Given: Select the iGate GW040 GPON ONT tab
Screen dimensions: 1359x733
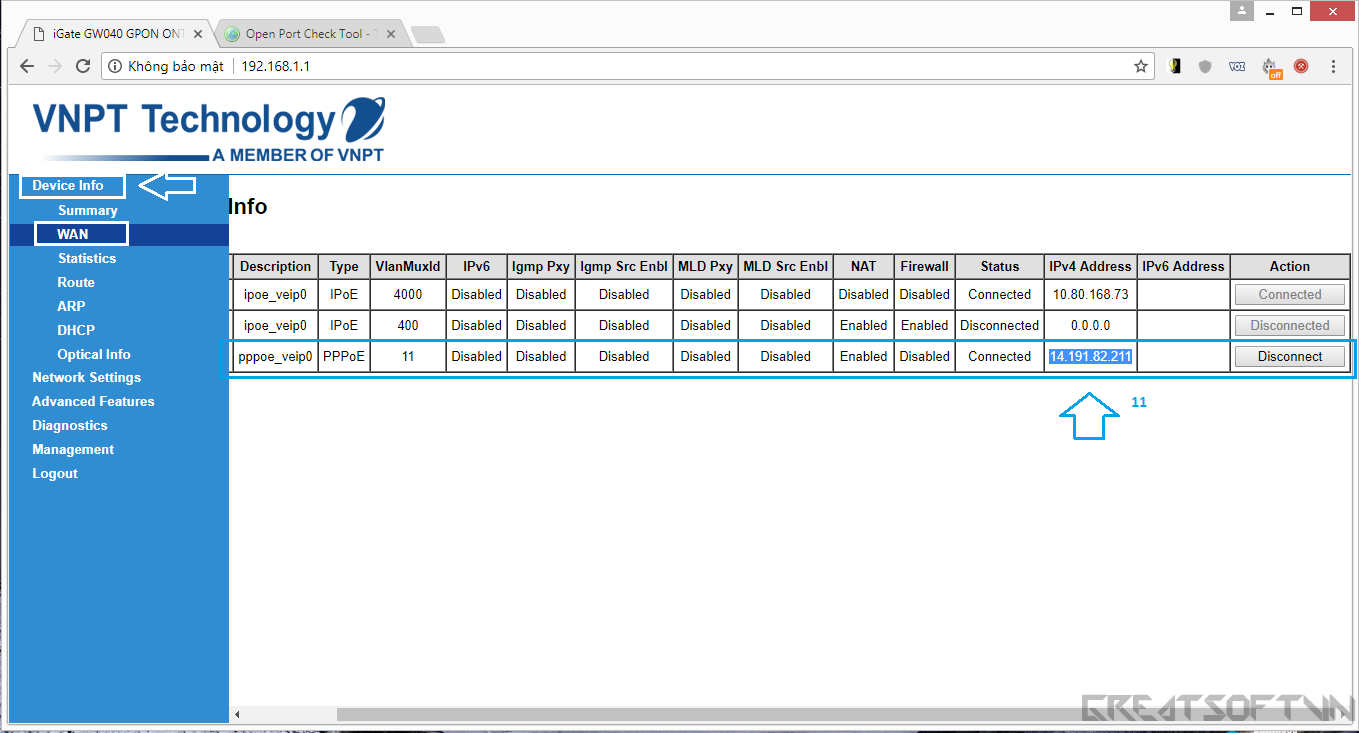Looking at the screenshot, I should 115,34.
